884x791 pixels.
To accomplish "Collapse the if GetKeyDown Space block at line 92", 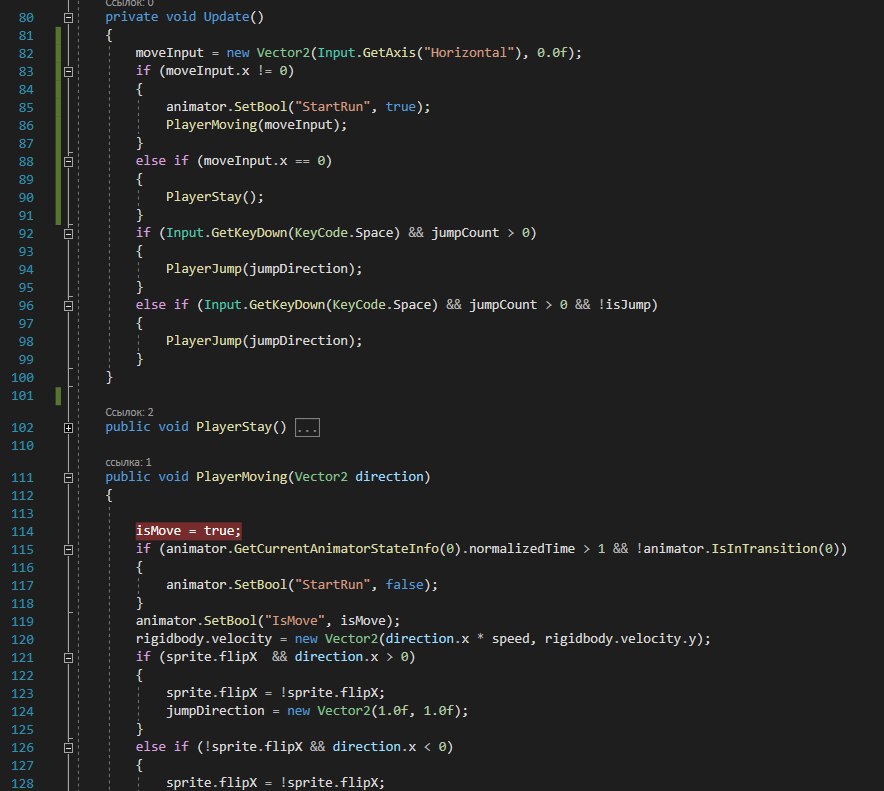I will (x=68, y=233).
